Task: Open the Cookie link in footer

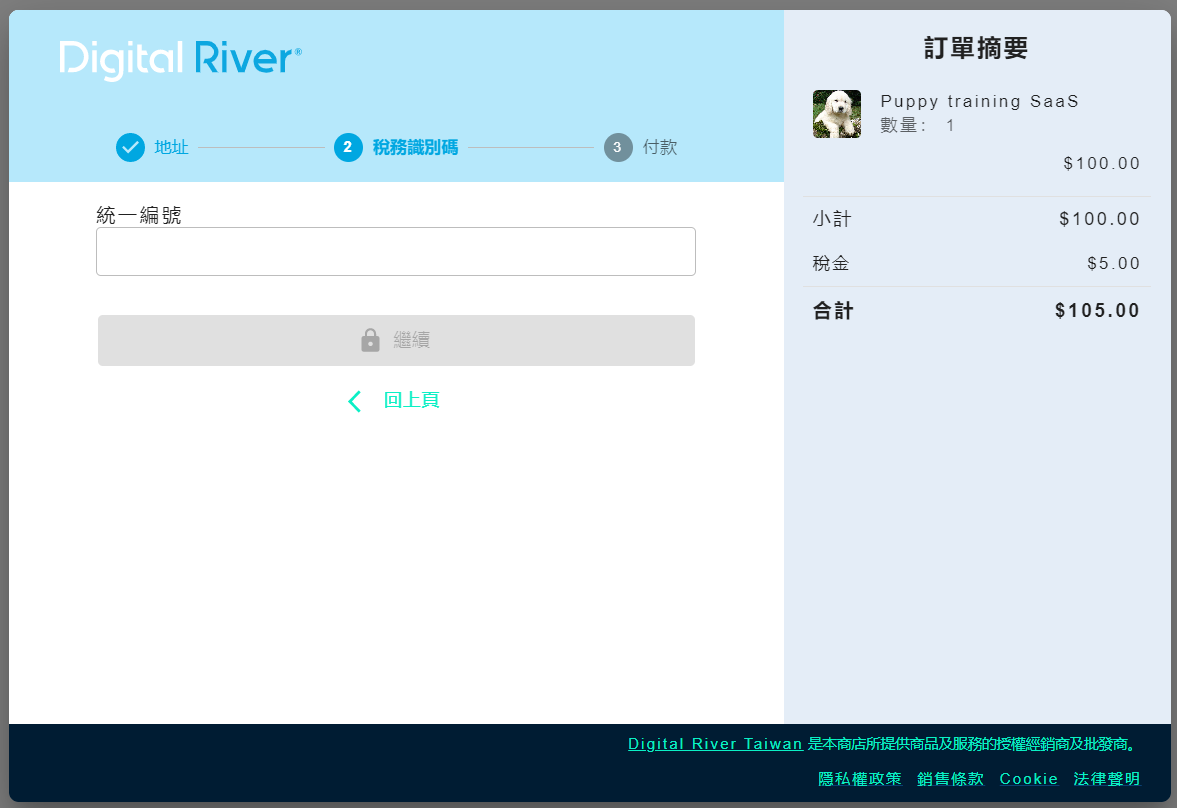Action: point(1028,778)
